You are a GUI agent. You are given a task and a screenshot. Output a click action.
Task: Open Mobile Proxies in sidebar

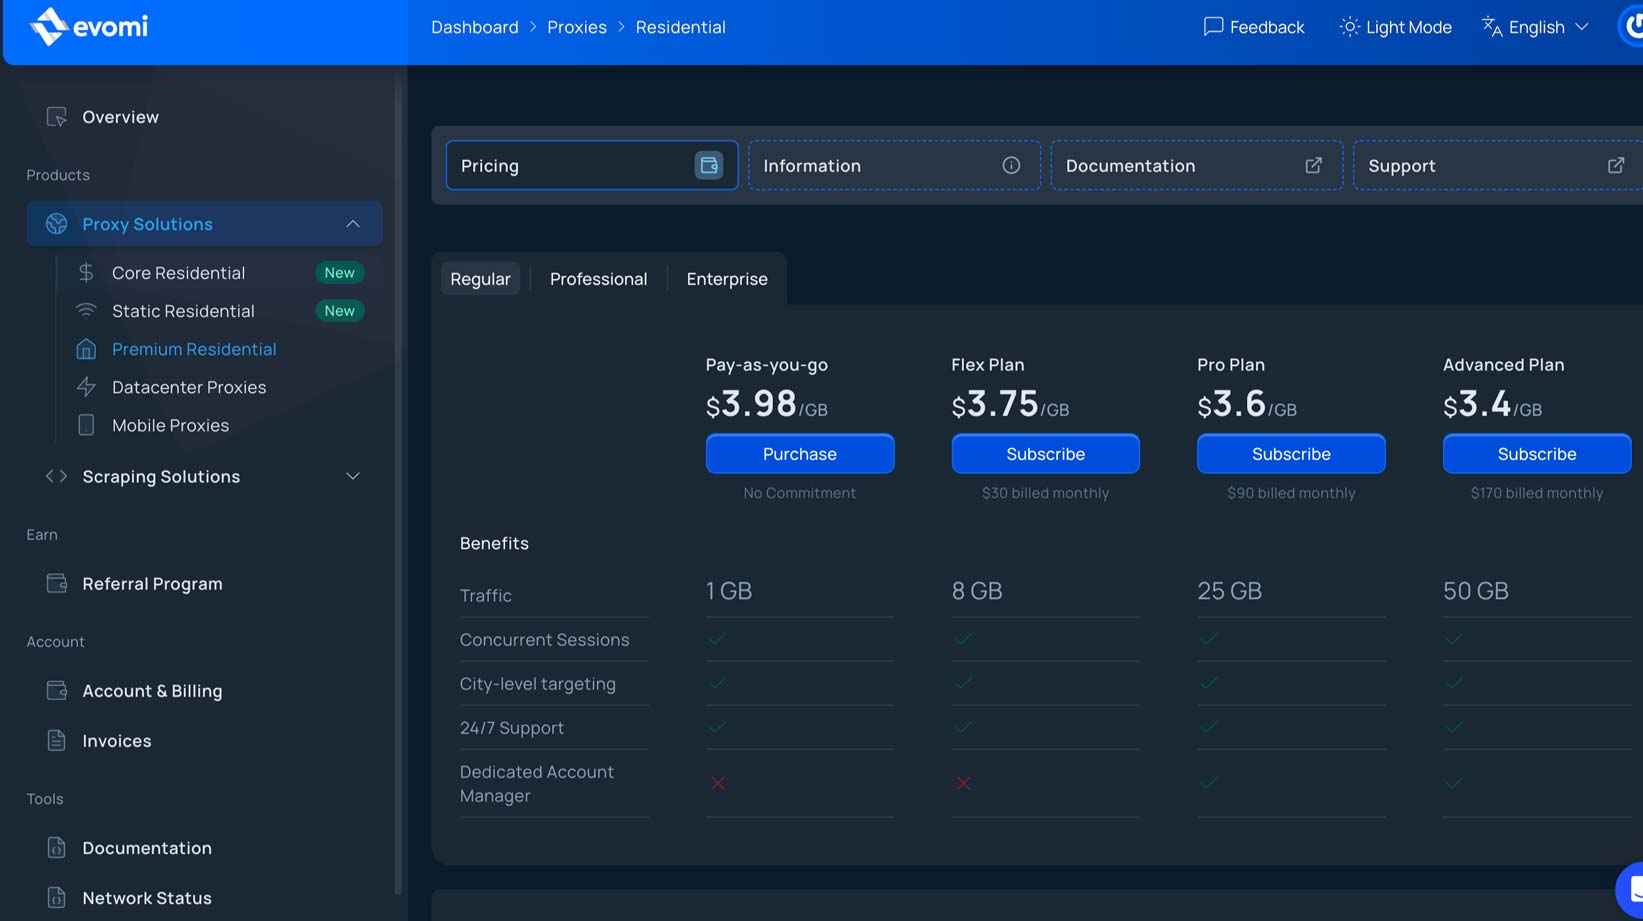[x=170, y=425]
